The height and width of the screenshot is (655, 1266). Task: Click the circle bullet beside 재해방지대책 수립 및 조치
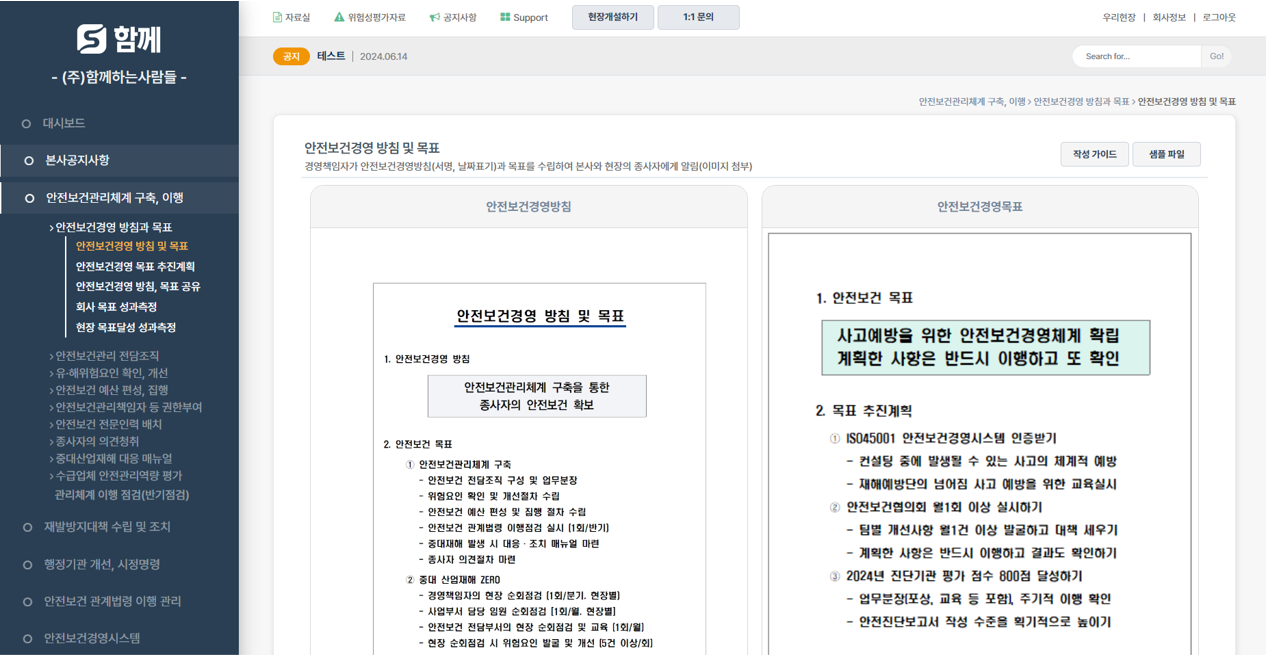[28, 527]
